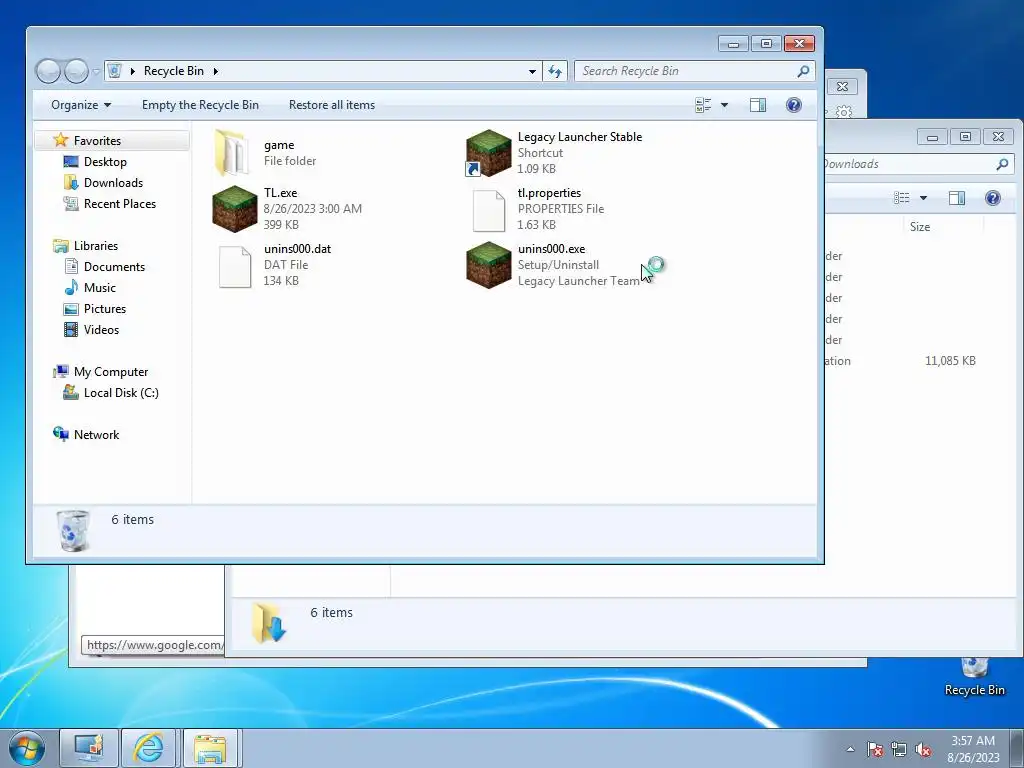Image resolution: width=1024 pixels, height=768 pixels.
Task: Expand the Recycle Bin breadcrumb arrow
Action: [x=216, y=71]
